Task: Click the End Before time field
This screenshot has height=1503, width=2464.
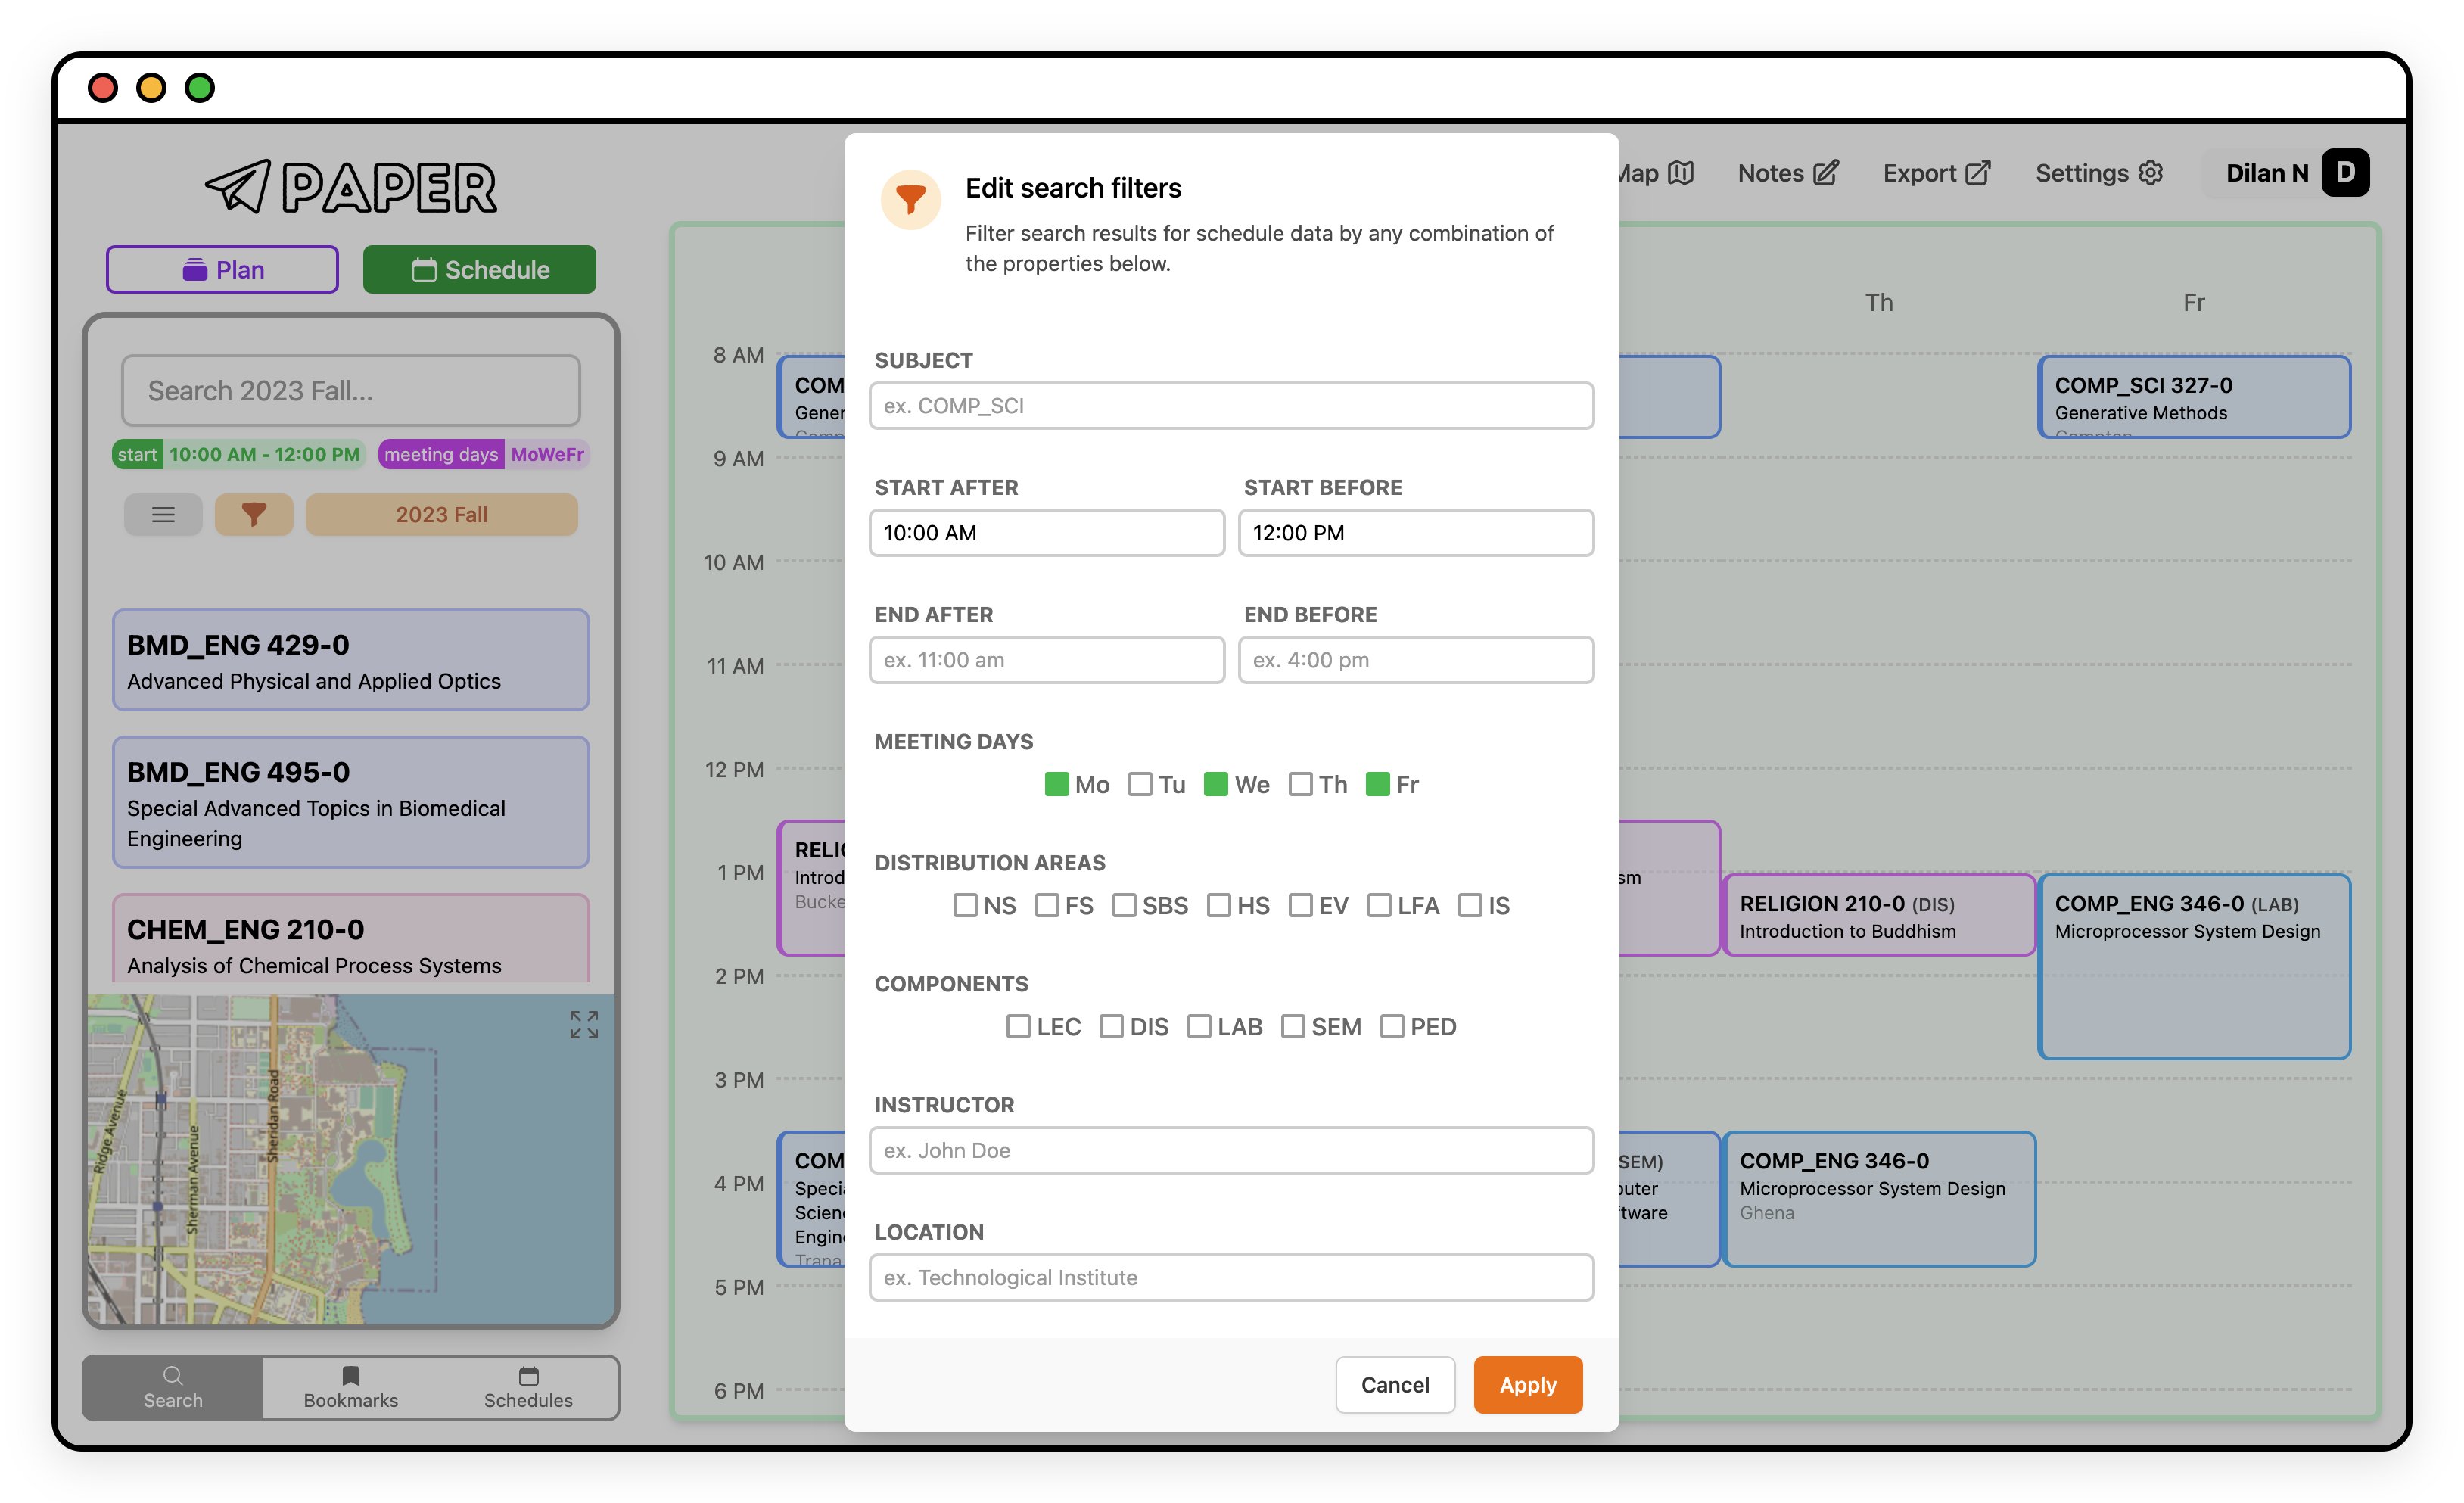Action: tap(1416, 659)
